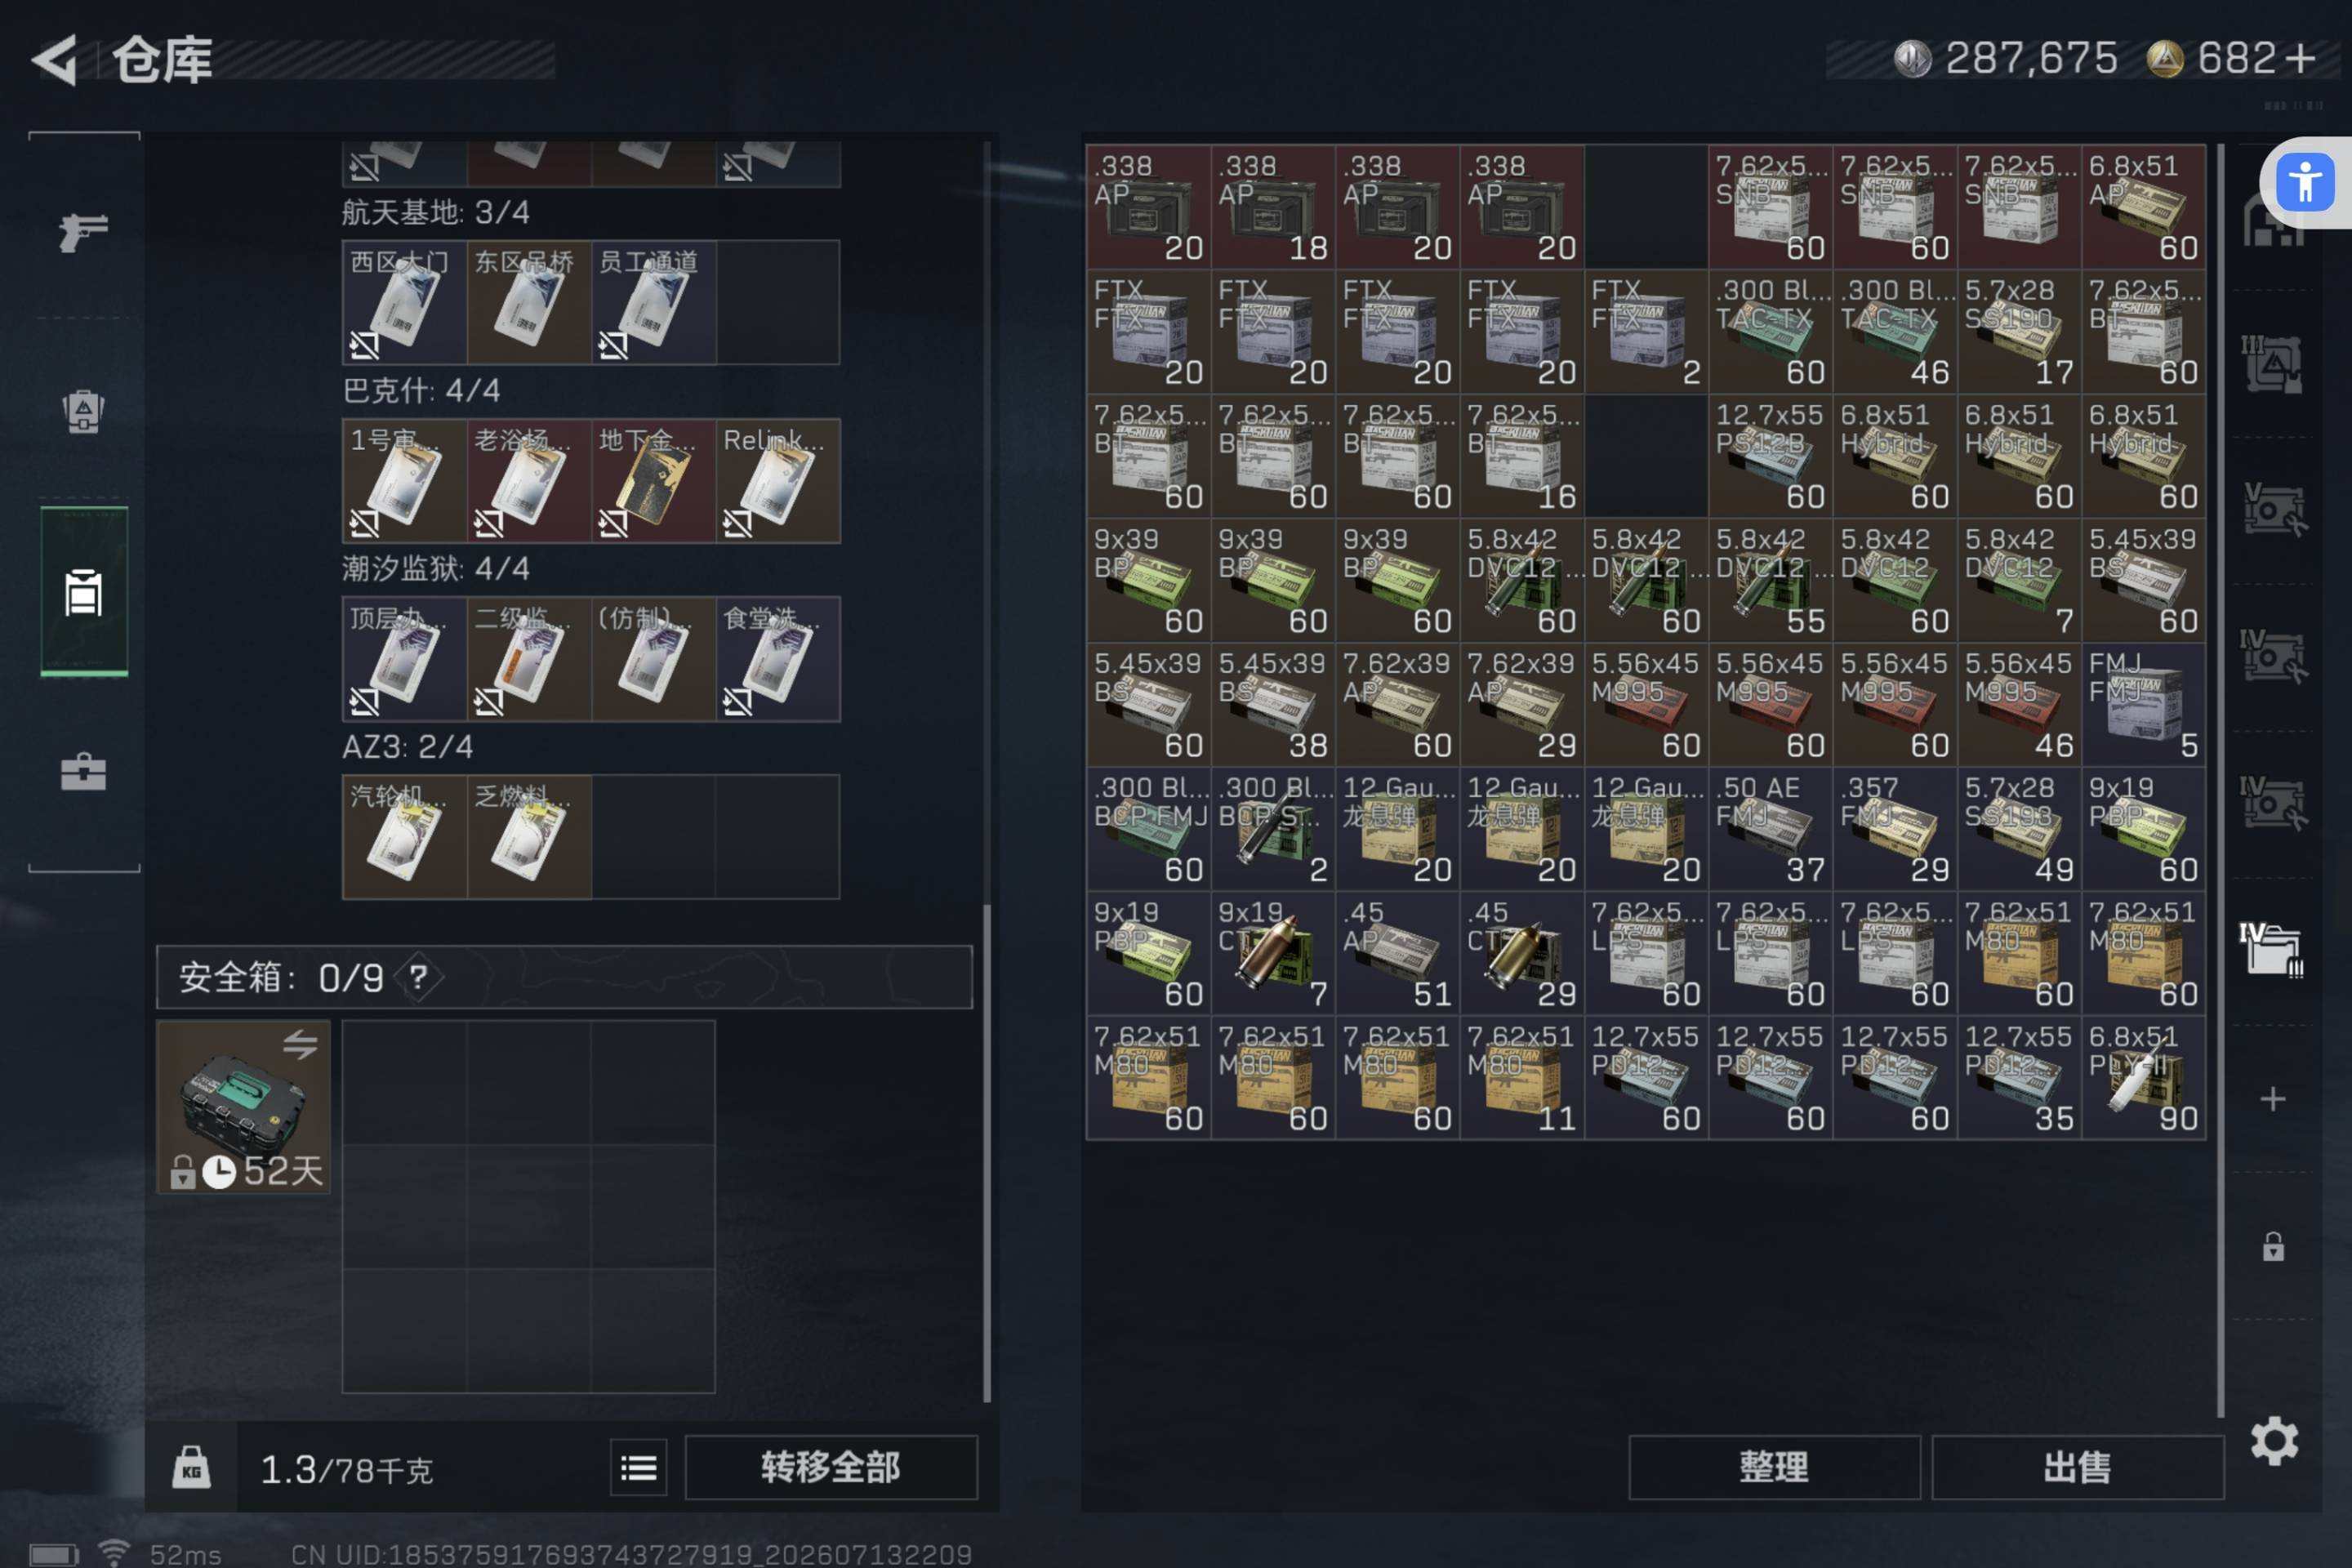Toggle the list view icon beside 转移全部
Screen dimensions: 2352x1568
[638, 1467]
